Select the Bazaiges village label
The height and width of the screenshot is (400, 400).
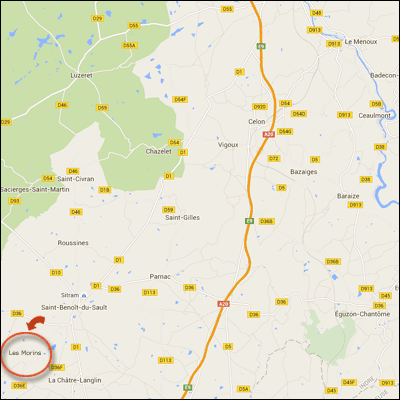pos(304,172)
